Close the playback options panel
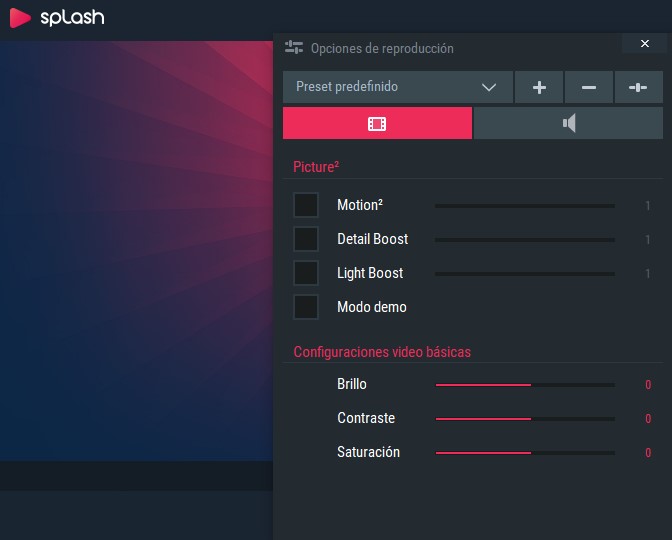 [643, 43]
